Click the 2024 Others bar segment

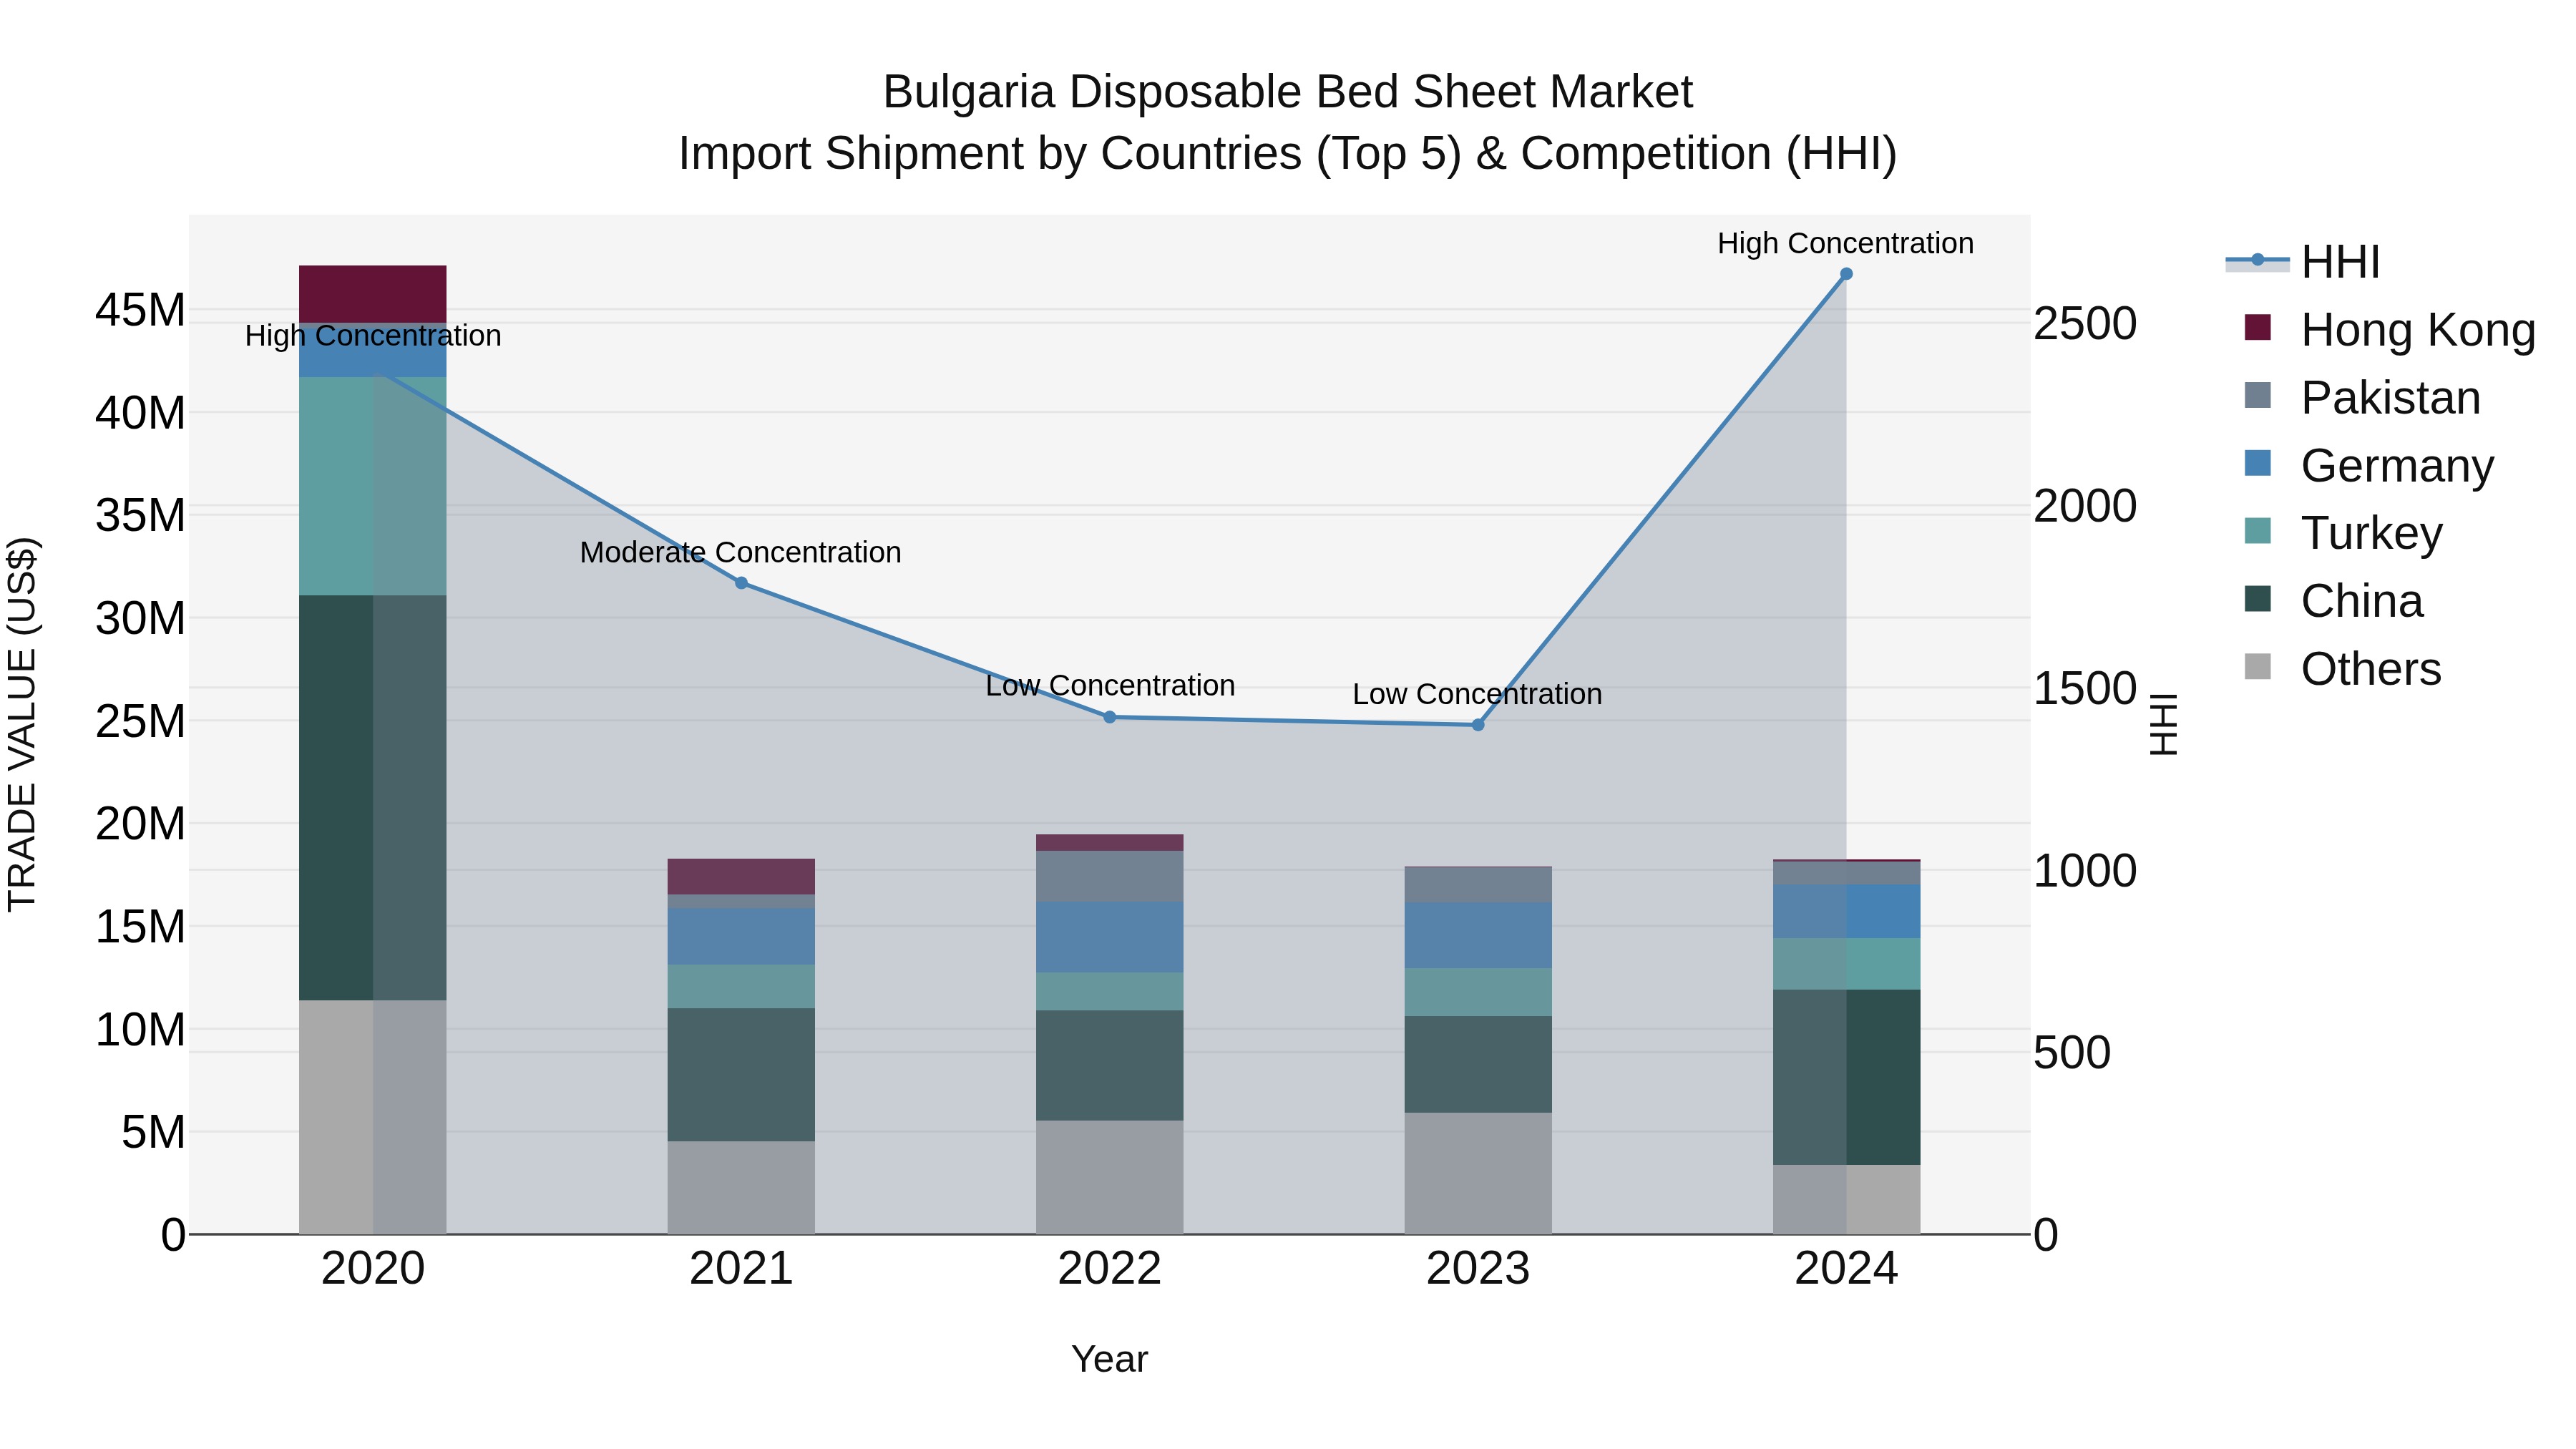(1846, 1200)
